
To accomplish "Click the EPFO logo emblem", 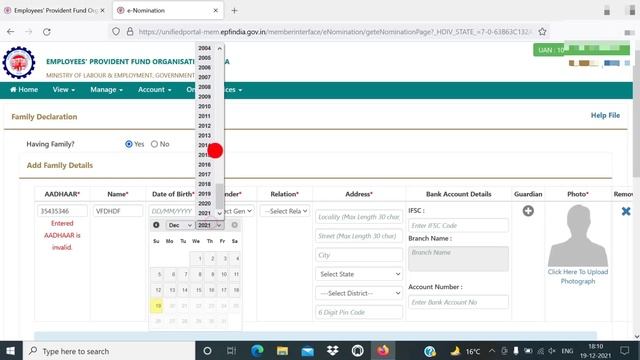I will (x=19, y=62).
